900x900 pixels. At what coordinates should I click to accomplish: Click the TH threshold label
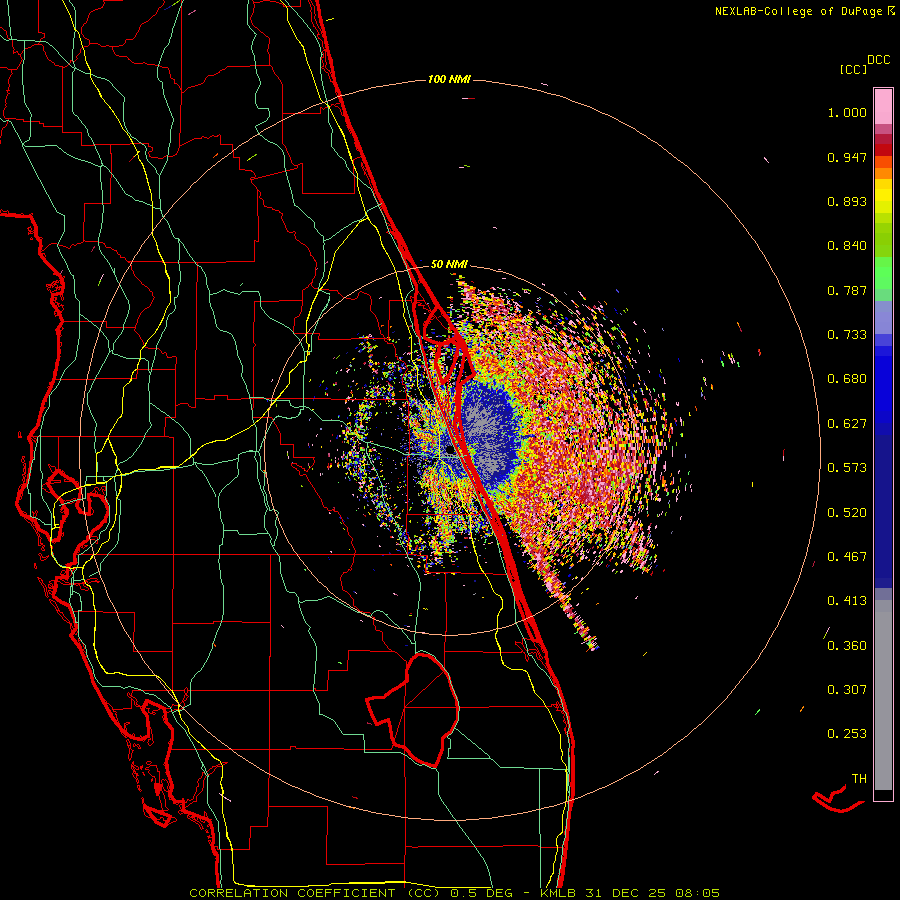click(x=859, y=779)
